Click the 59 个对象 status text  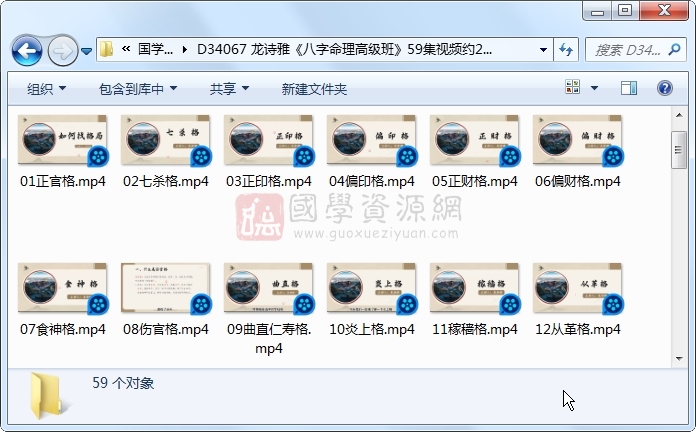click(x=123, y=383)
